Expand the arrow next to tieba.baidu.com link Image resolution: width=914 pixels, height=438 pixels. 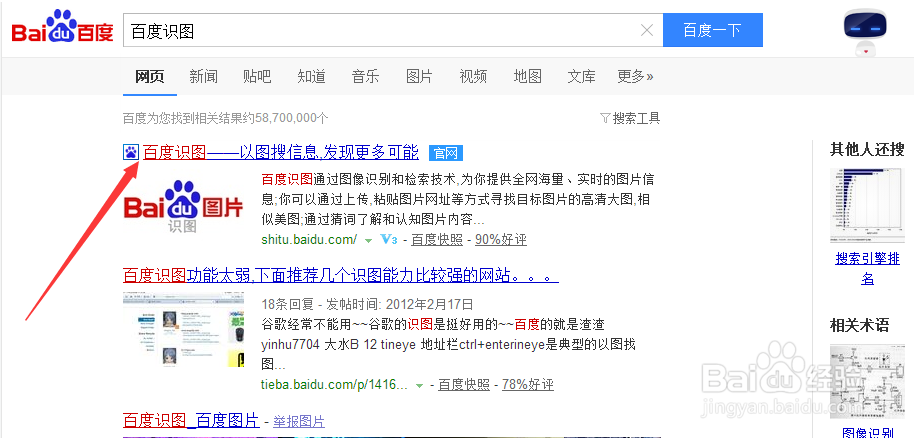pyautogui.click(x=419, y=386)
